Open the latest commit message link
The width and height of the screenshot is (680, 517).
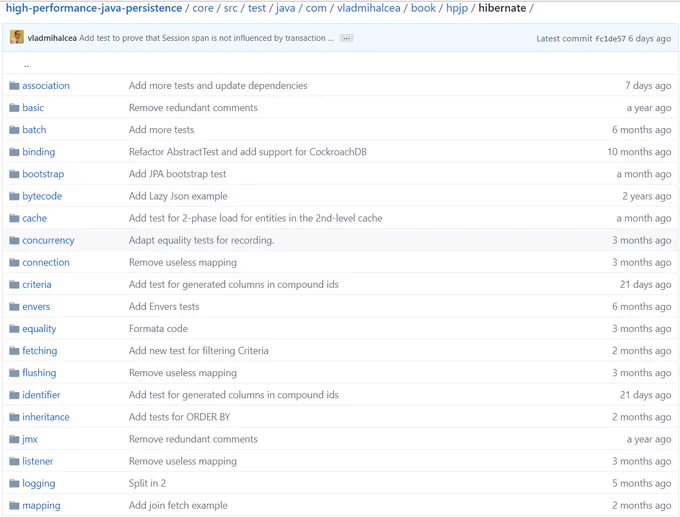tap(206, 38)
